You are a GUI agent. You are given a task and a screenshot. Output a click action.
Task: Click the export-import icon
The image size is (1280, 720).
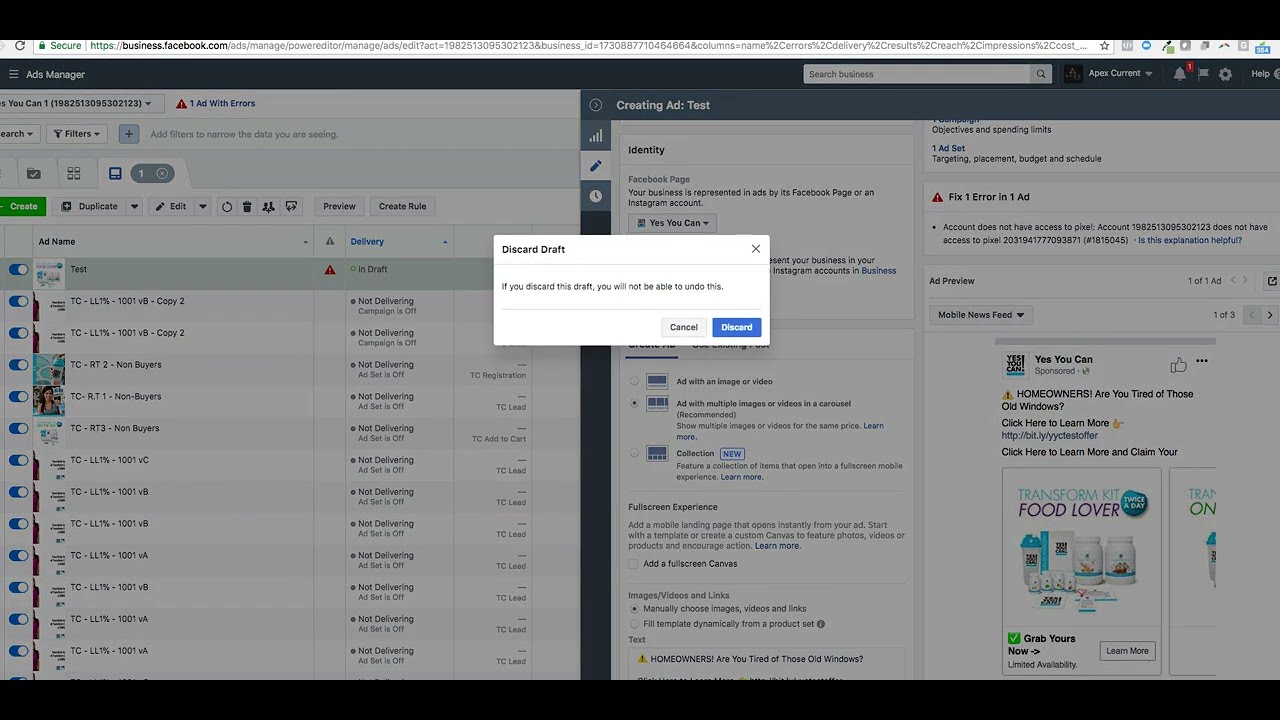[291, 206]
